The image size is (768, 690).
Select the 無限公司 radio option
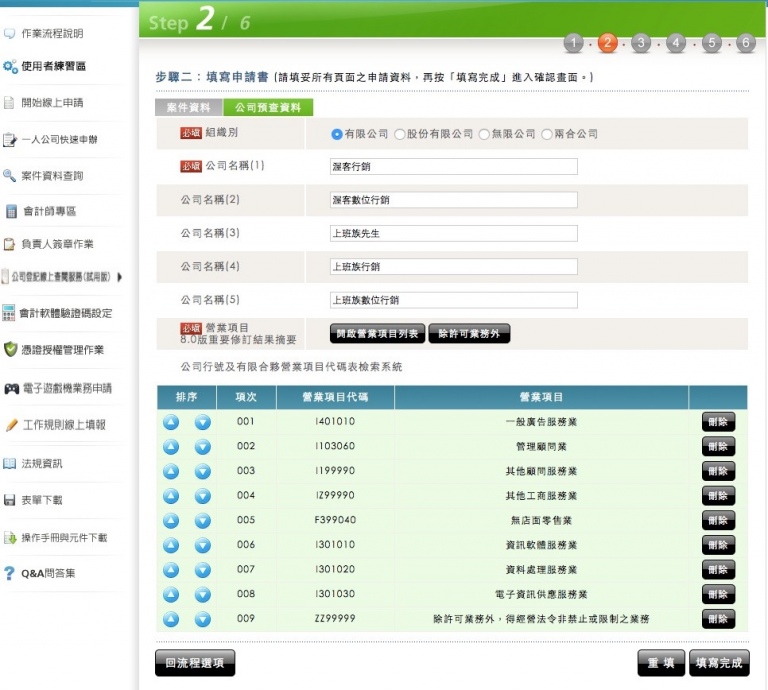(x=484, y=134)
